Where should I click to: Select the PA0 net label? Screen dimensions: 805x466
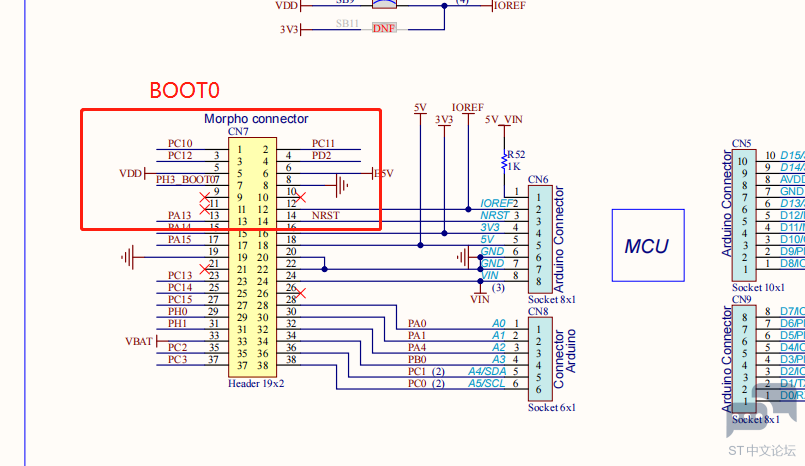click(x=417, y=324)
